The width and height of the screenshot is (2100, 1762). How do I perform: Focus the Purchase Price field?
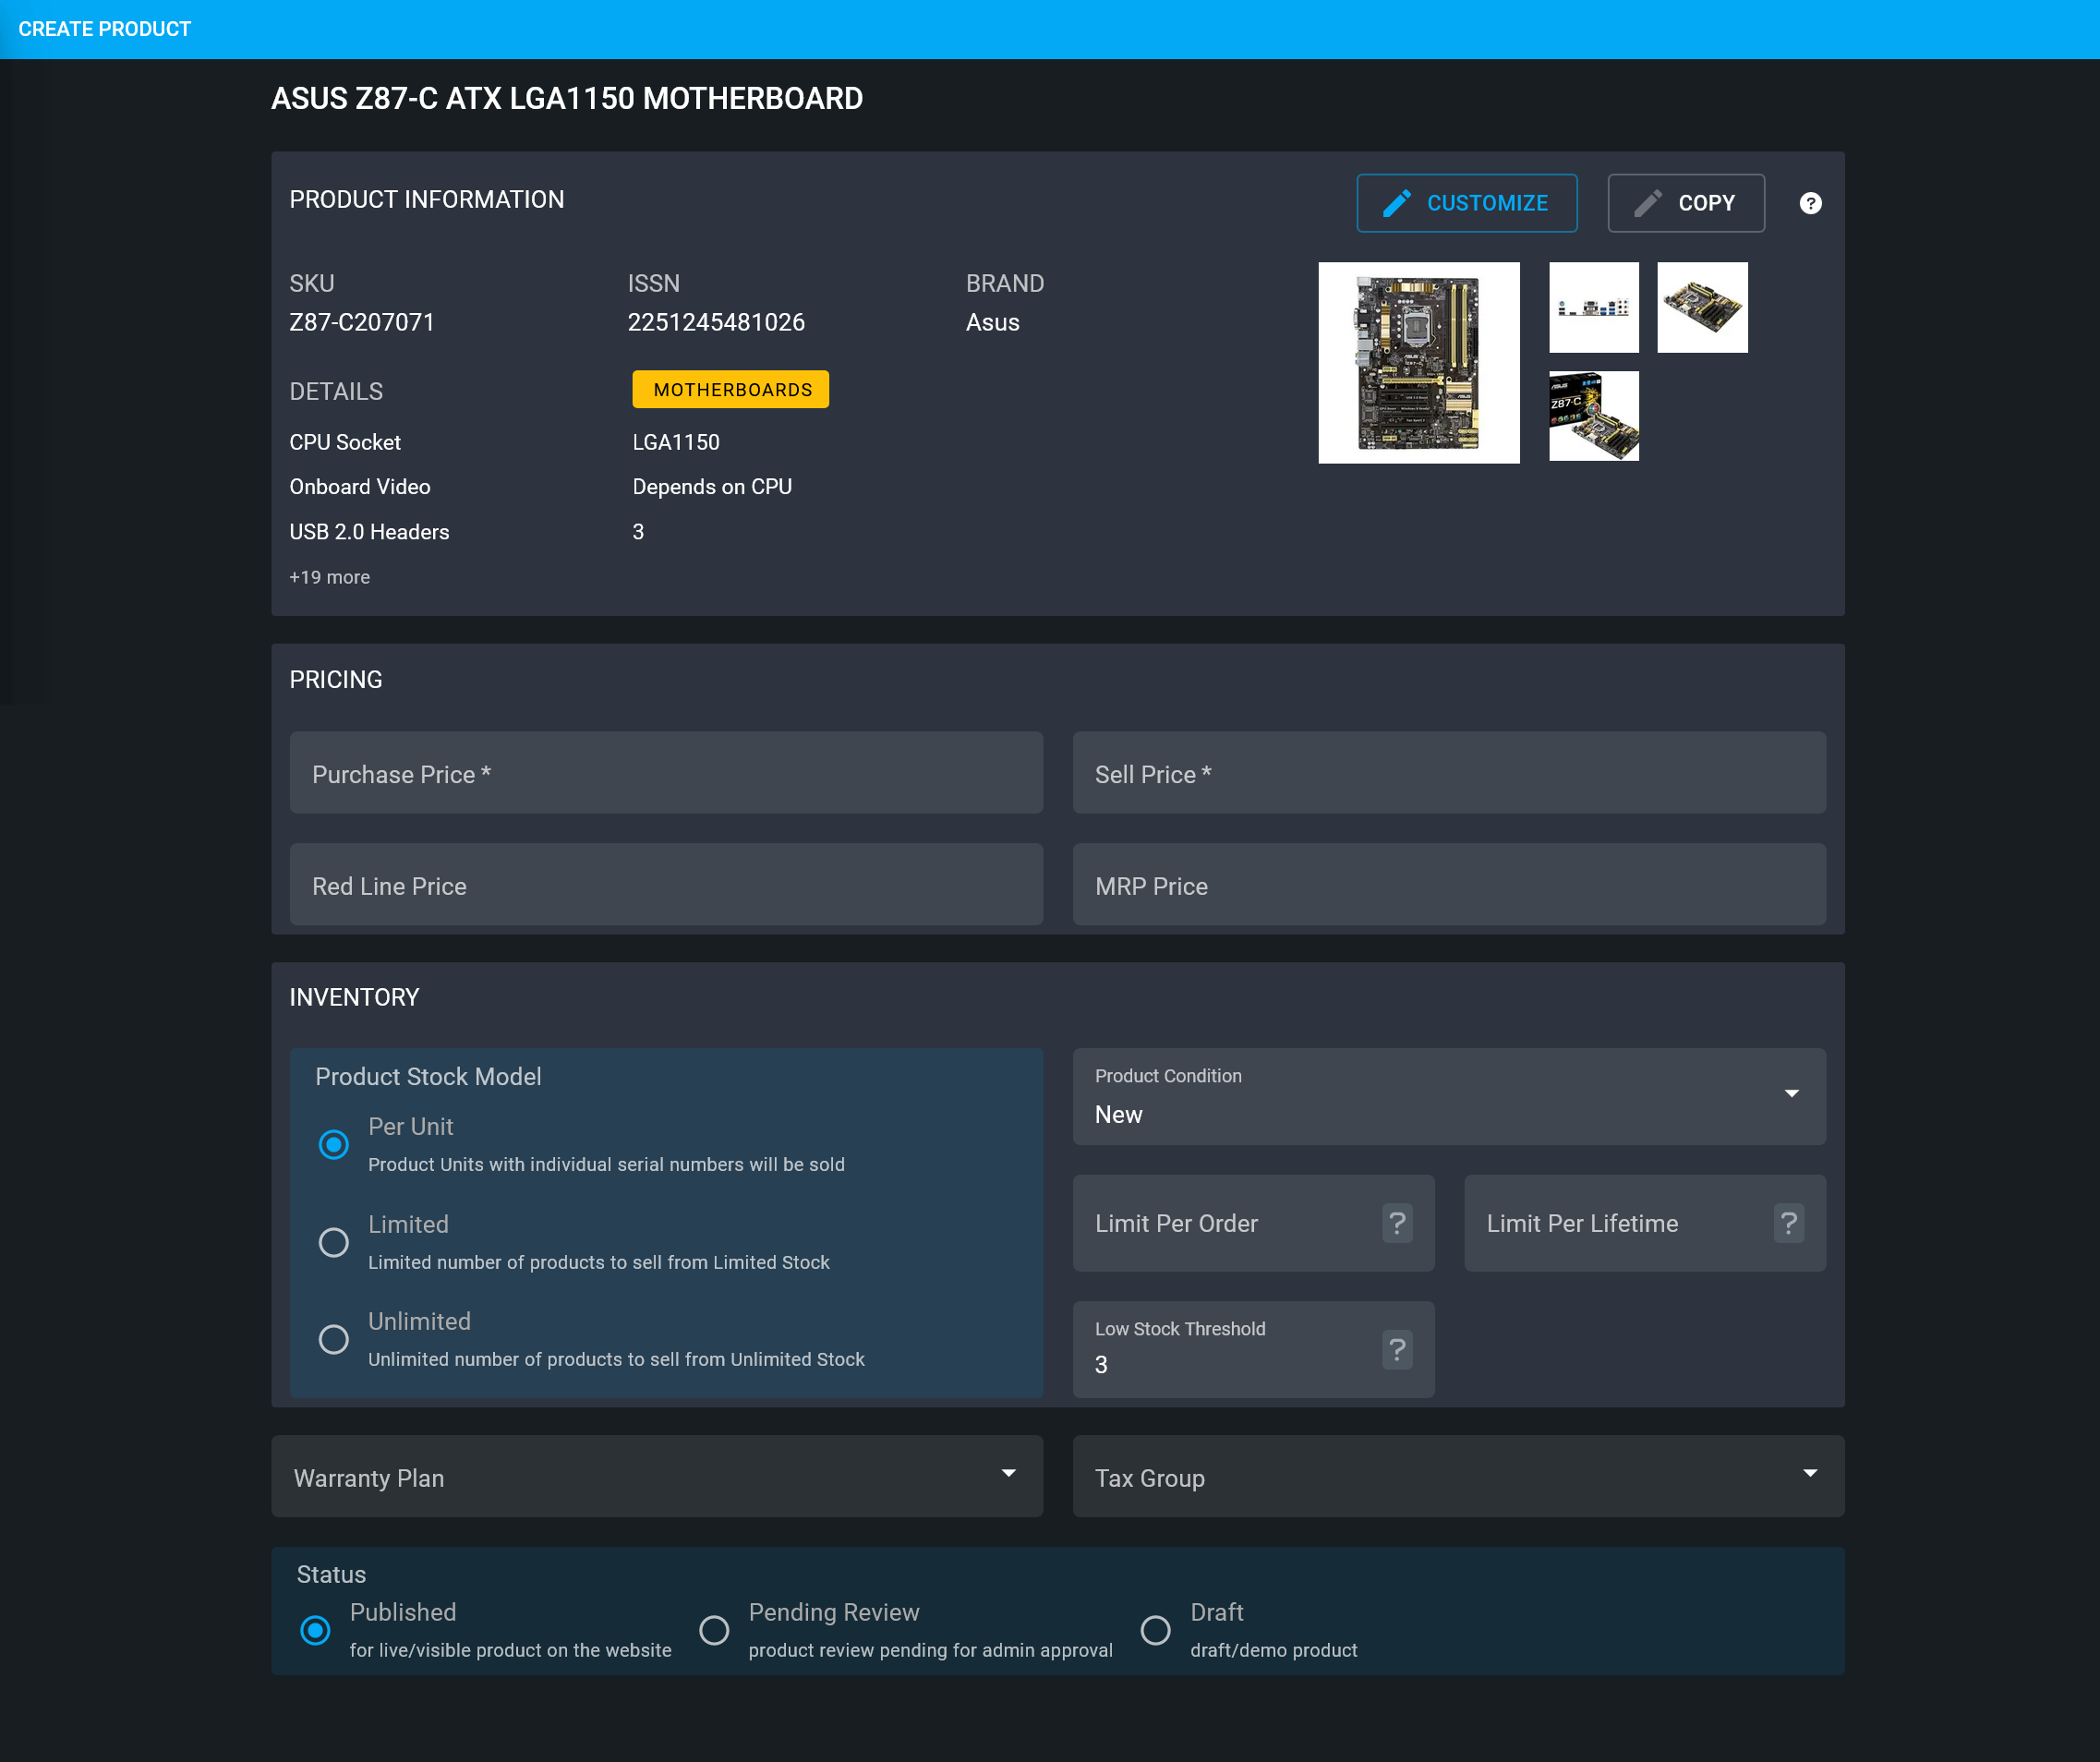point(666,773)
